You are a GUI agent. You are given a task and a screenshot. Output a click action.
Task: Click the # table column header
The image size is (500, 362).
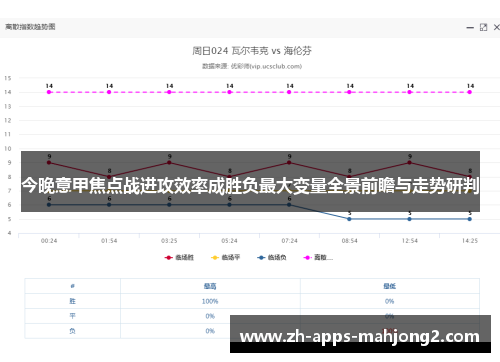point(72,286)
